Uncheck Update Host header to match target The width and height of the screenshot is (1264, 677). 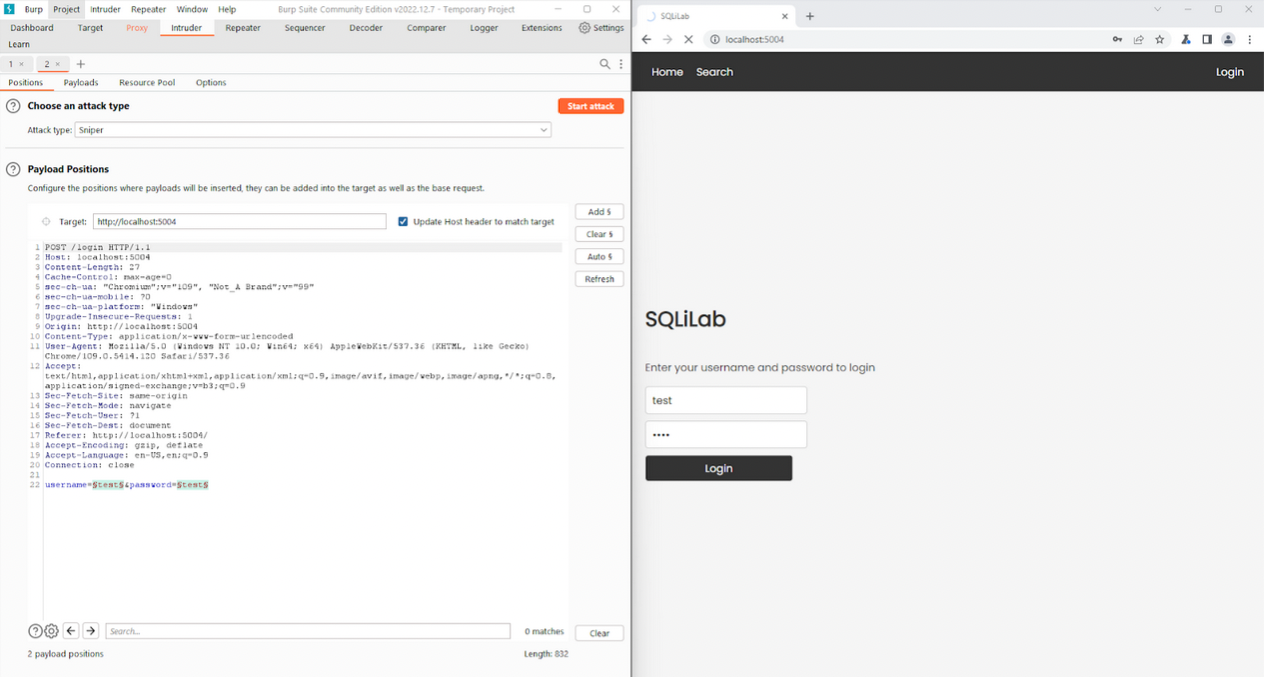pos(403,222)
